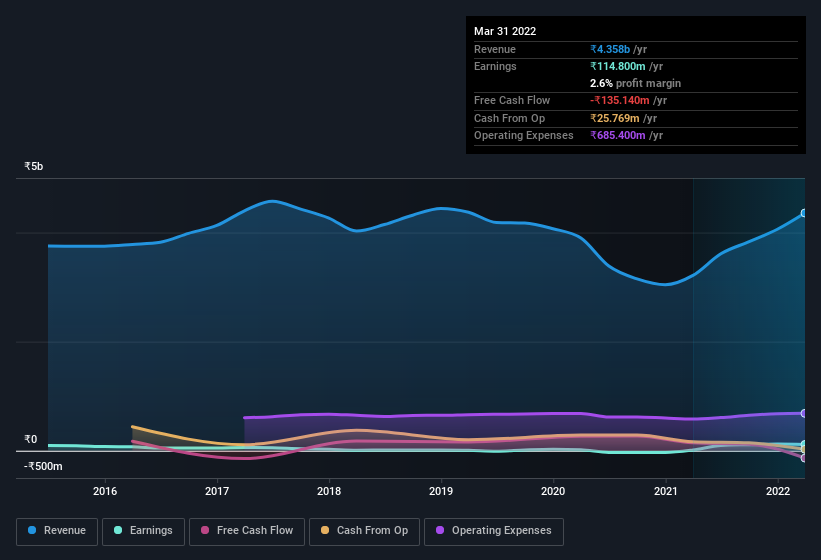Toggle the Earnings series legend button
This screenshot has width=821, height=560.
(x=143, y=531)
